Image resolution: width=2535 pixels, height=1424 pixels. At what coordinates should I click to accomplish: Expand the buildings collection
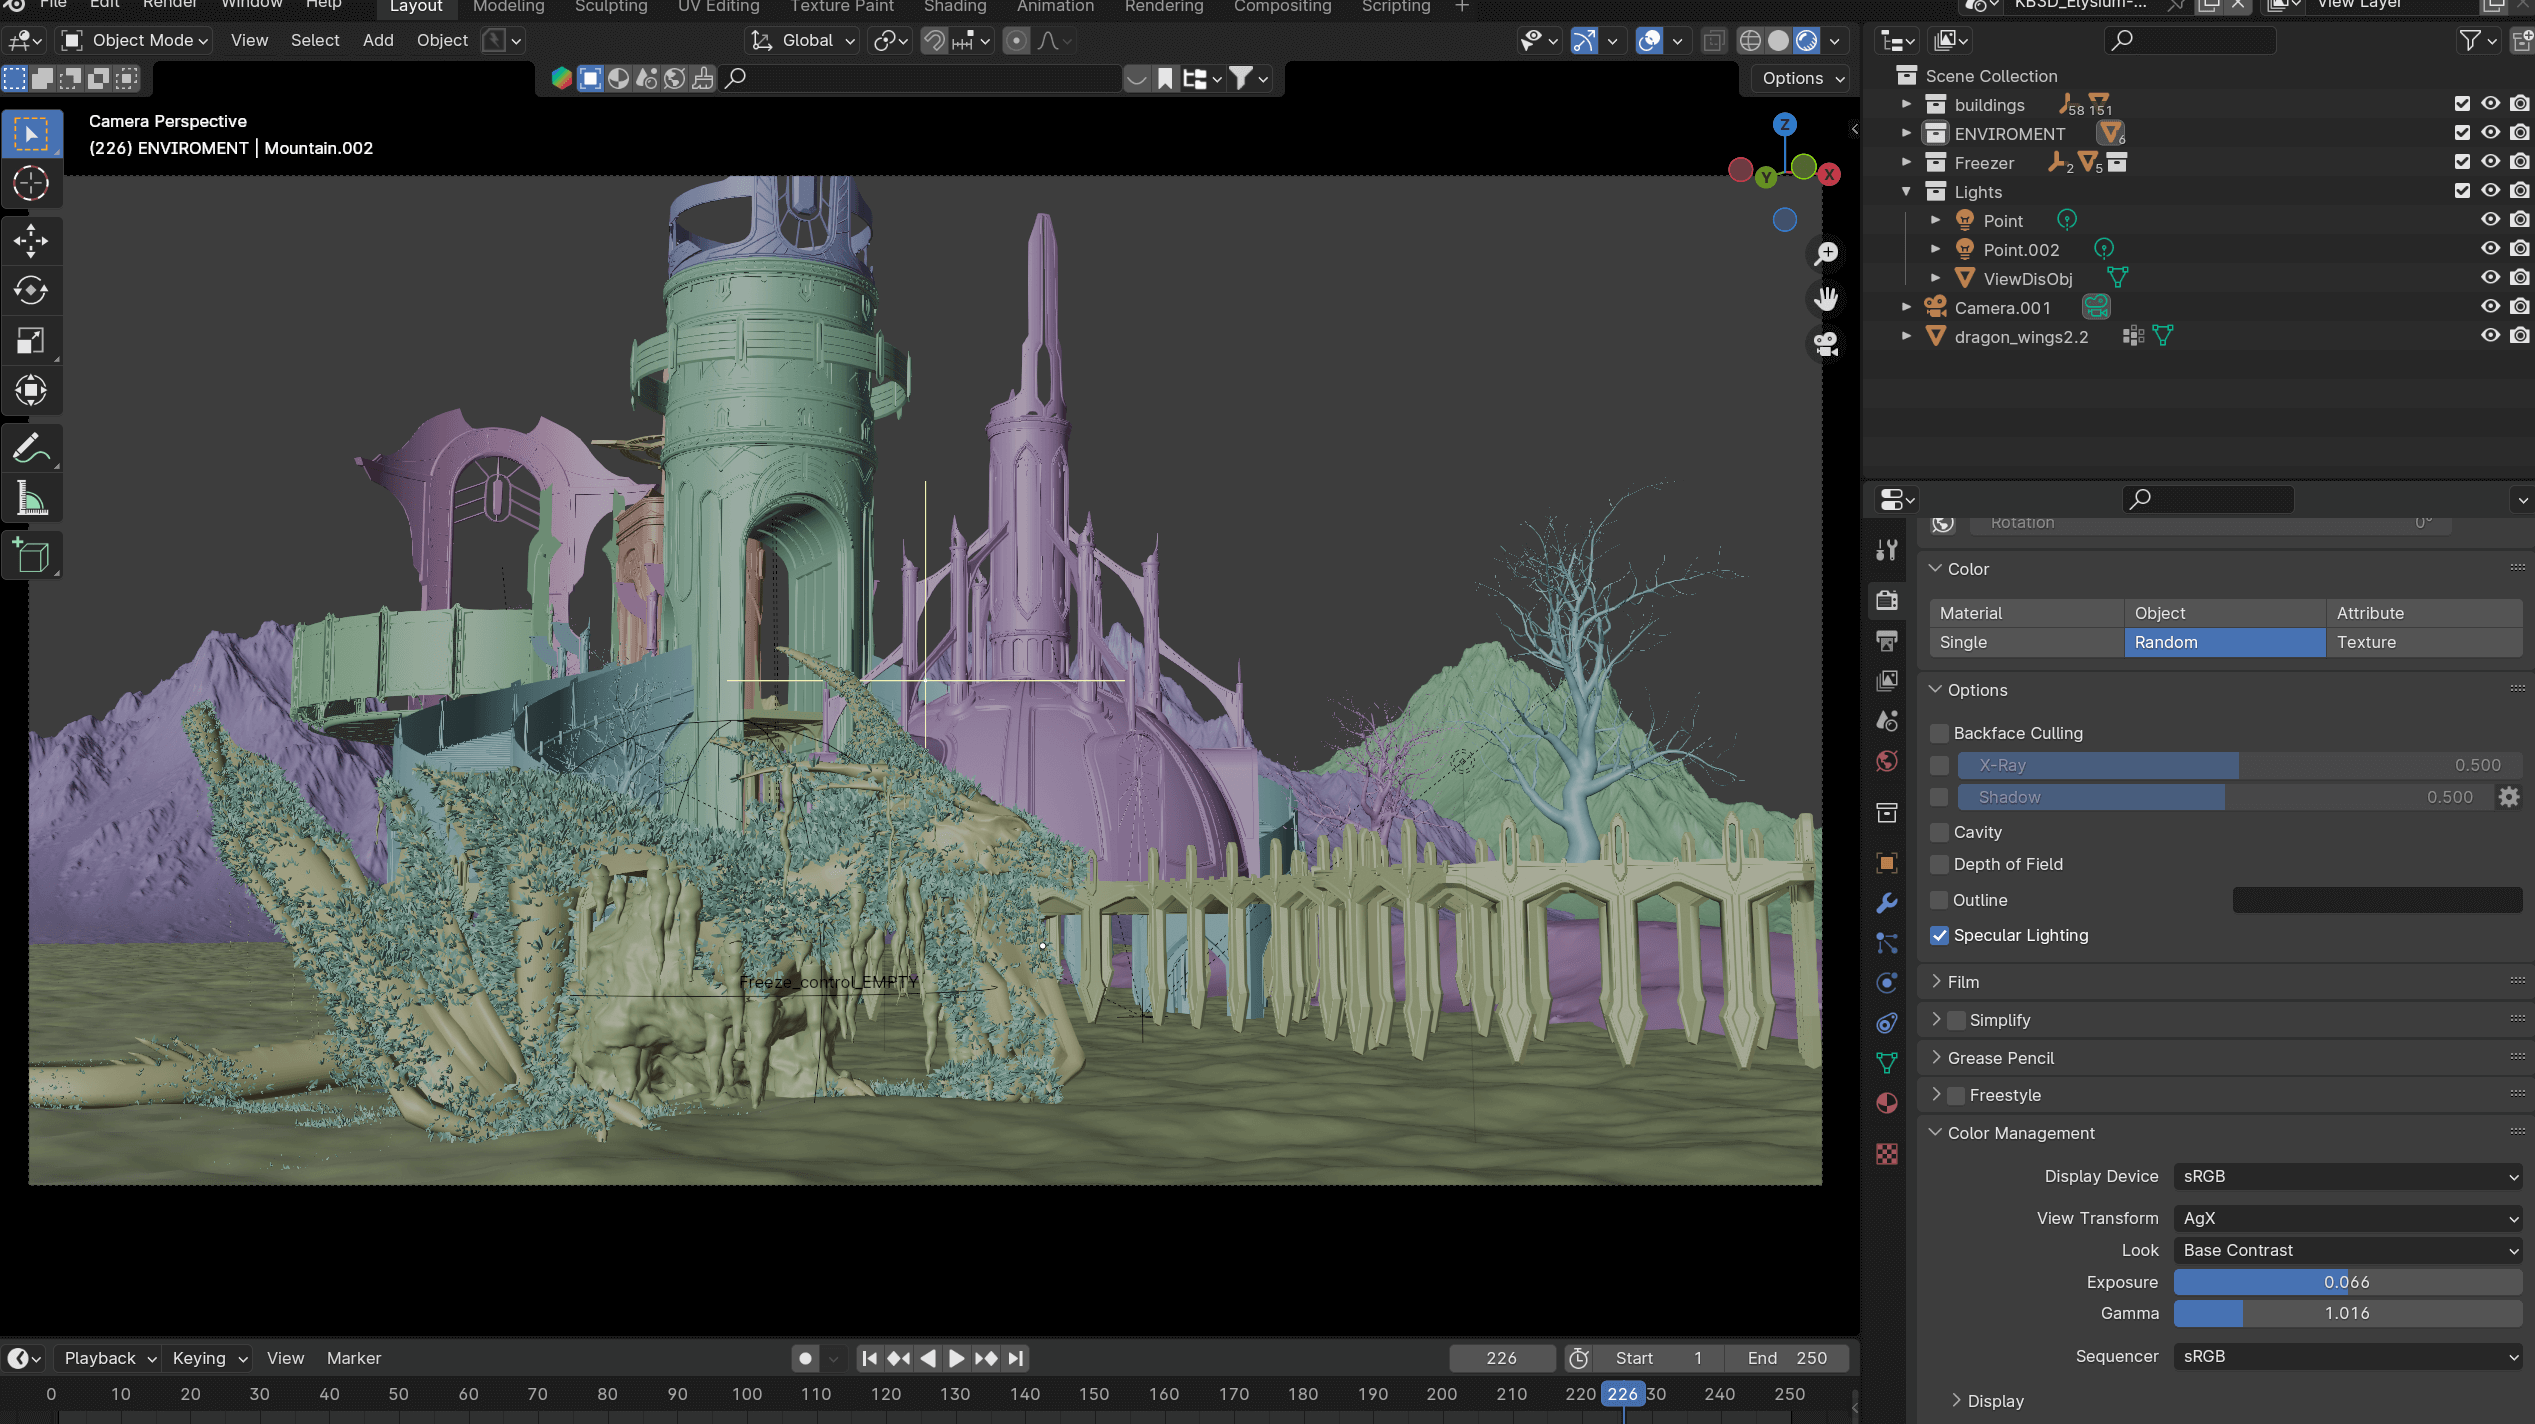pyautogui.click(x=1906, y=104)
